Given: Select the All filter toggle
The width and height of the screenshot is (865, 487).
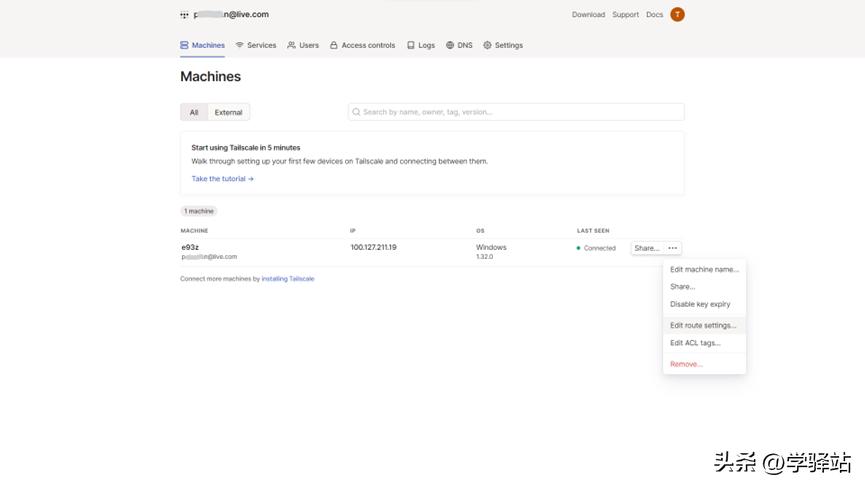Looking at the screenshot, I should coord(194,112).
